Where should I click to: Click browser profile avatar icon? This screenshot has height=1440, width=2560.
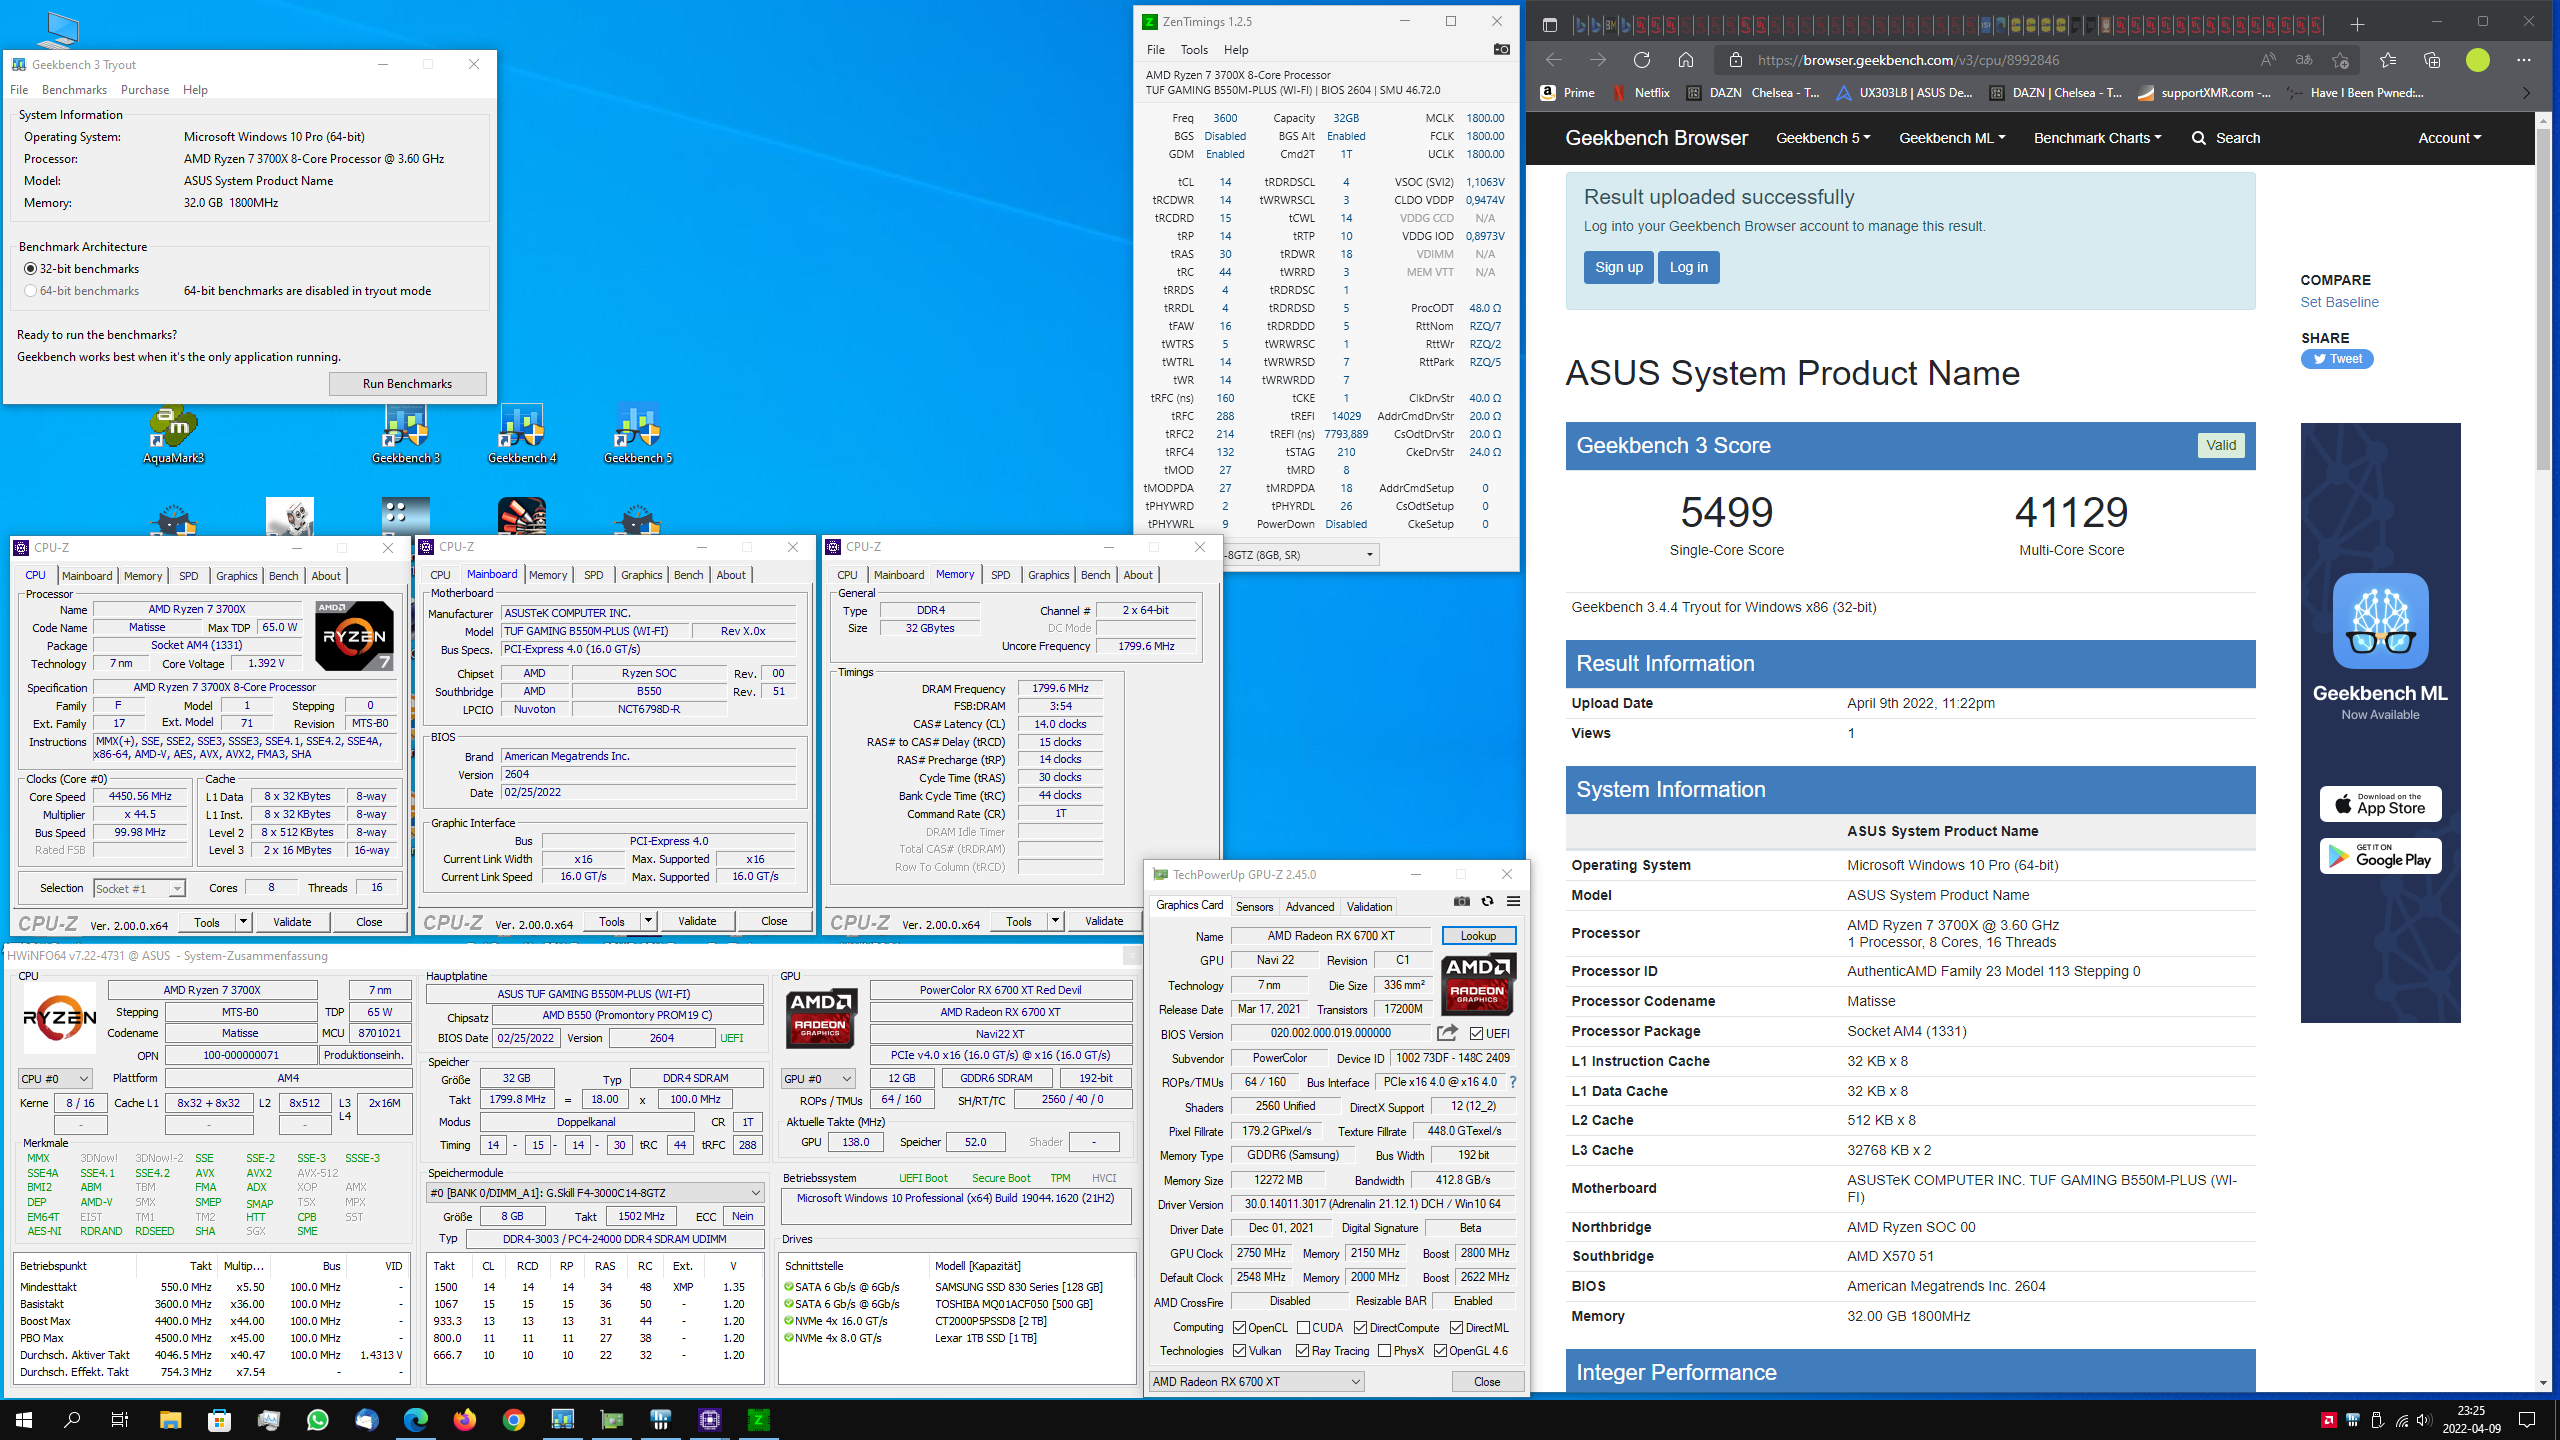tap(2478, 60)
